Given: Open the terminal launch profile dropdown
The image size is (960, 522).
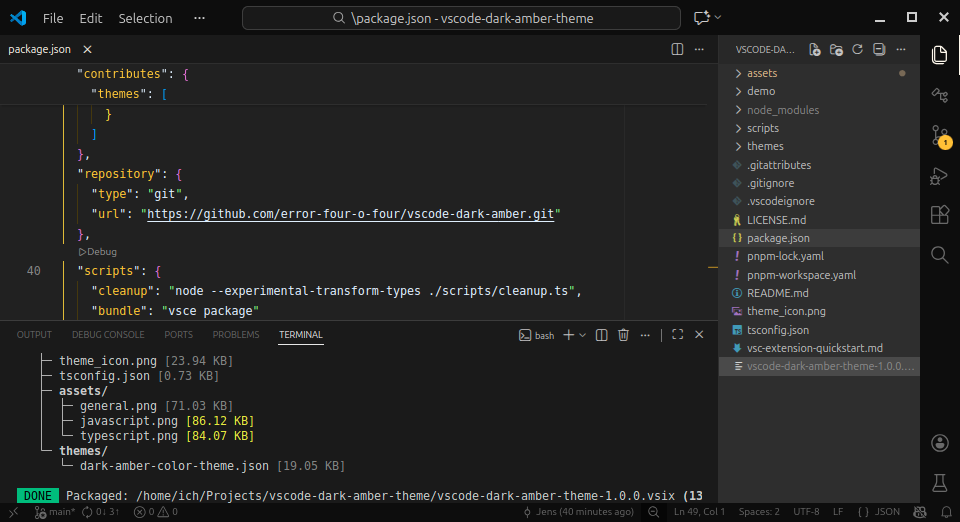Looking at the screenshot, I should click(582, 335).
